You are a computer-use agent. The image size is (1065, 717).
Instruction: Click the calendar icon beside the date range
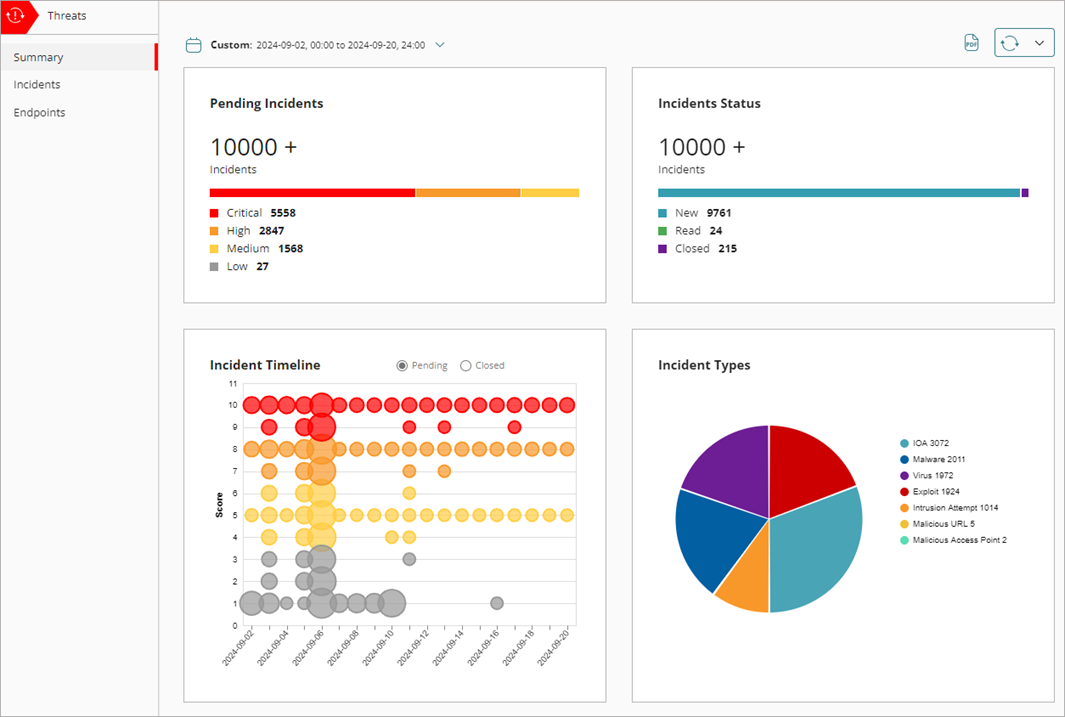[192, 44]
